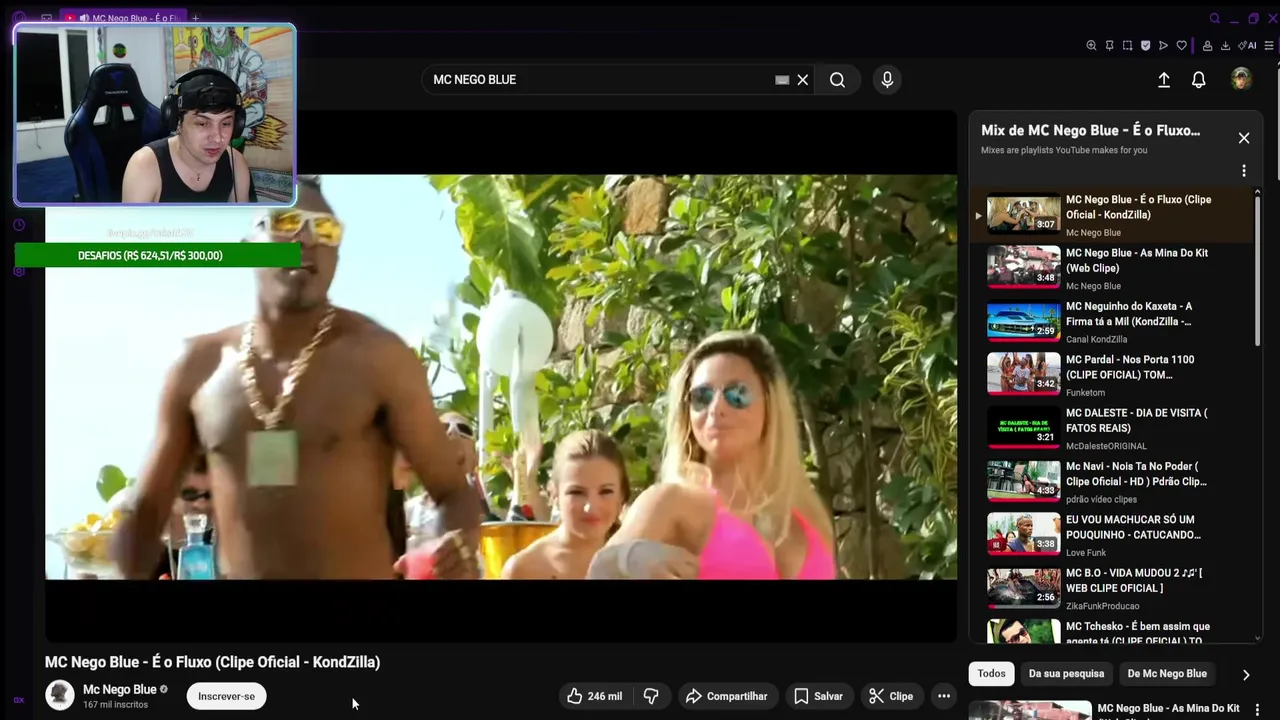Open the Mix playlist three-dot menu

(1244, 171)
